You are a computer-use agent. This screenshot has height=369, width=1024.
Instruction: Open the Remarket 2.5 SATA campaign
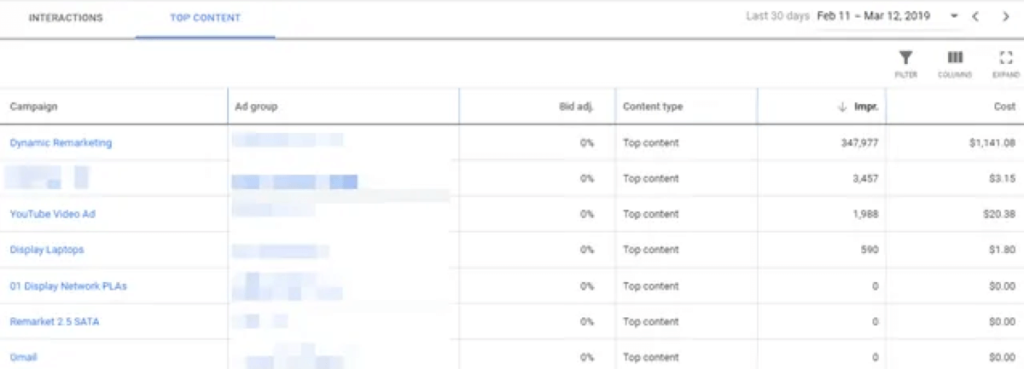(54, 321)
